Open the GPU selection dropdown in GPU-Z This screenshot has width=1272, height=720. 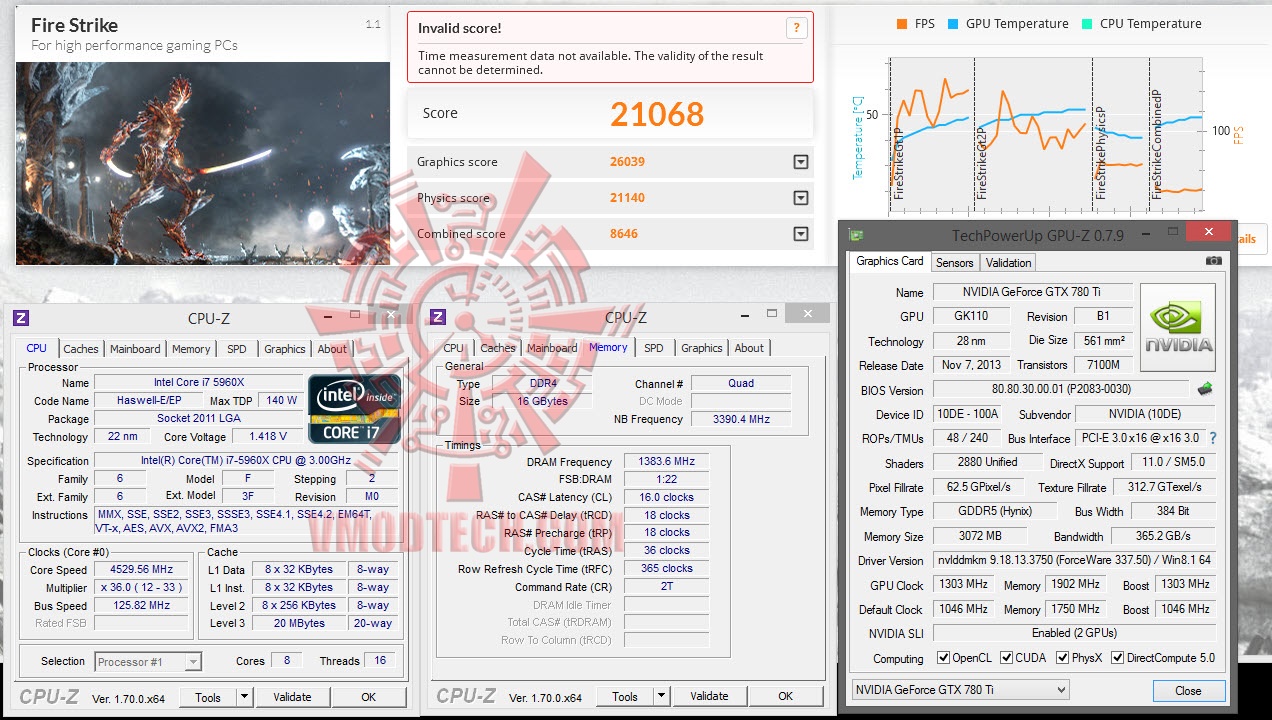(960, 689)
